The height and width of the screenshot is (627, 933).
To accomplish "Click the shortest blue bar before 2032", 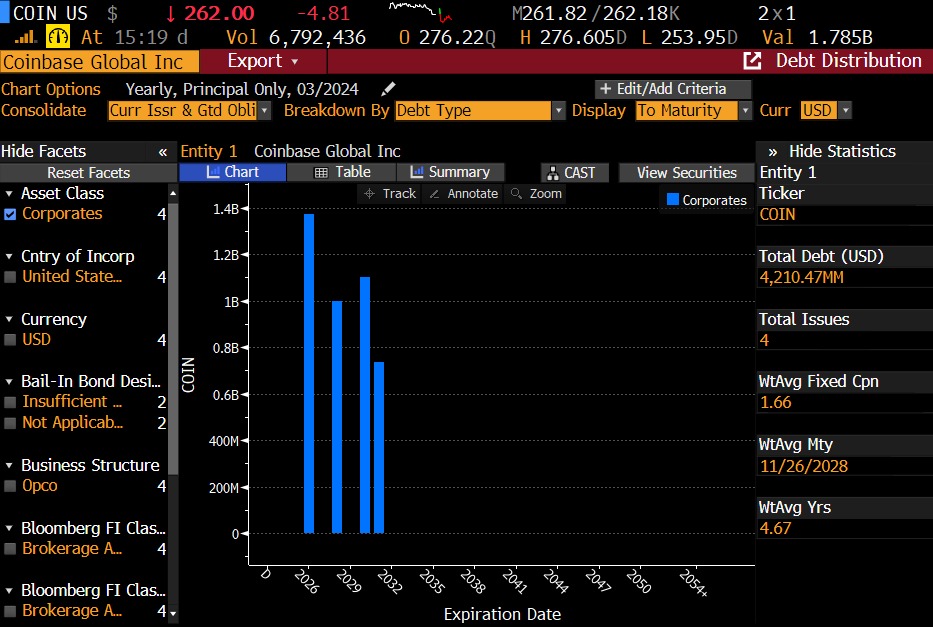I will click(379, 447).
